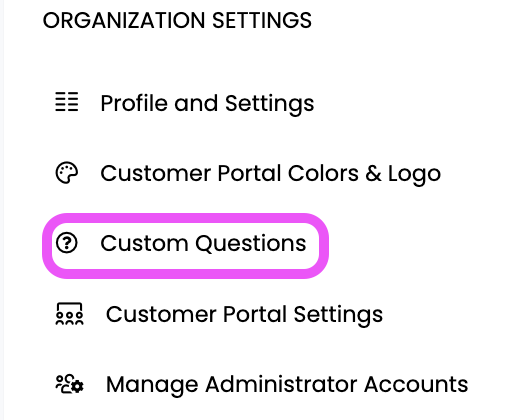Click the pink highlight border around Custom Questions

186,218
